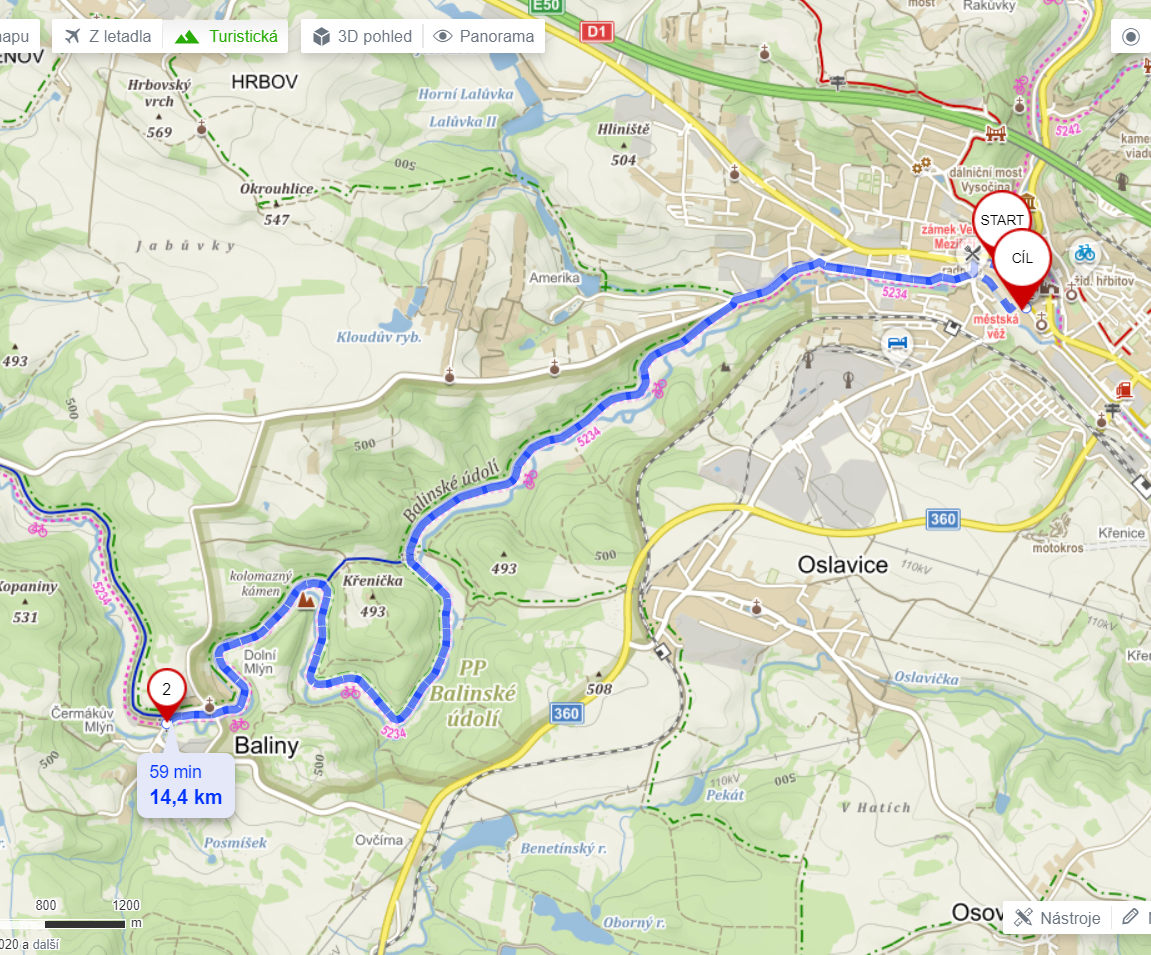Select the START route marker
1151x955 pixels.
pos(1001,220)
